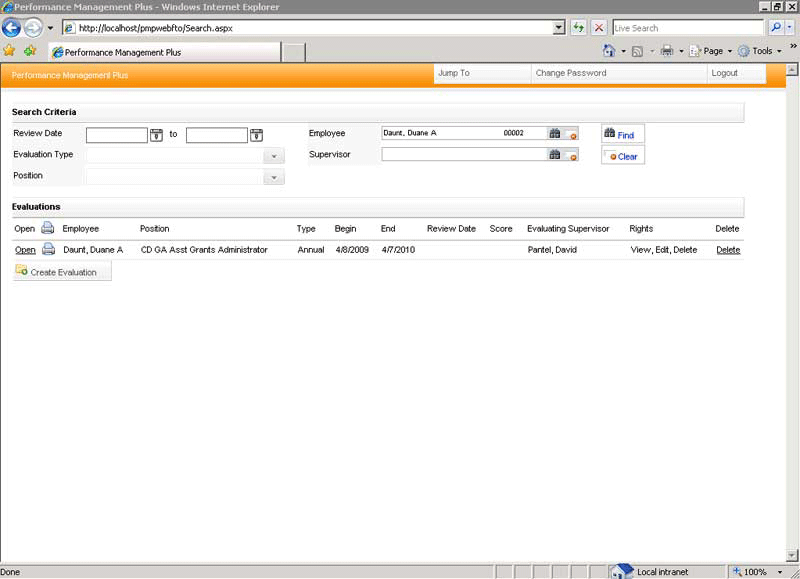Viewport: 800px width, 579px height.
Task: Select Change Password in the top menu
Action: point(570,73)
